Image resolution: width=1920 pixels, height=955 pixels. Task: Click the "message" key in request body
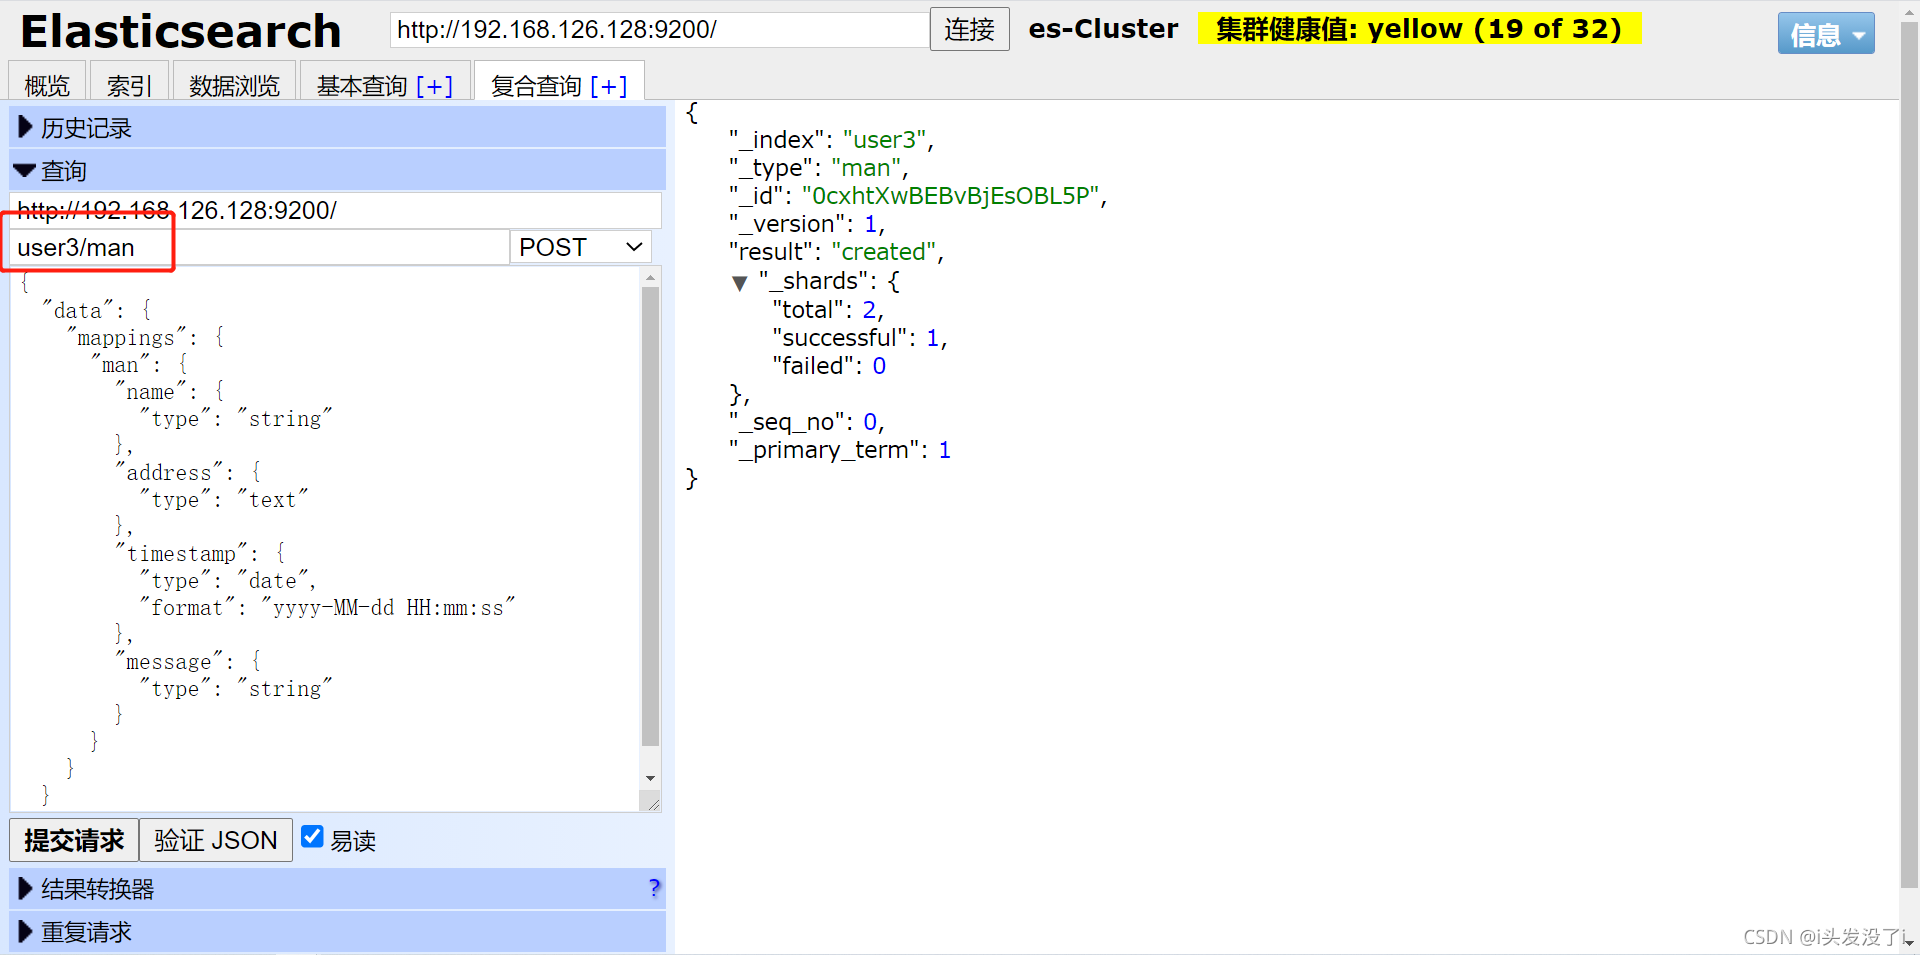click(x=169, y=662)
